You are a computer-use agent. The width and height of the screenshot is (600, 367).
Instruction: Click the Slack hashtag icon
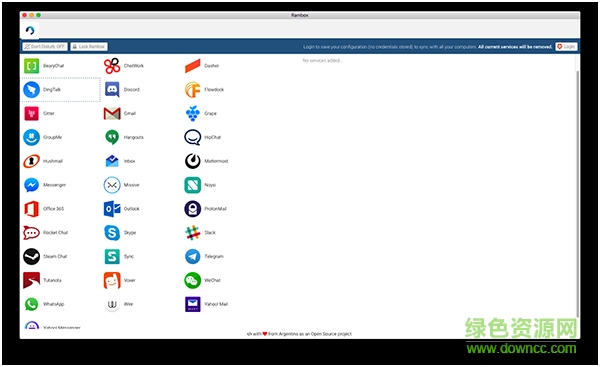(x=192, y=233)
